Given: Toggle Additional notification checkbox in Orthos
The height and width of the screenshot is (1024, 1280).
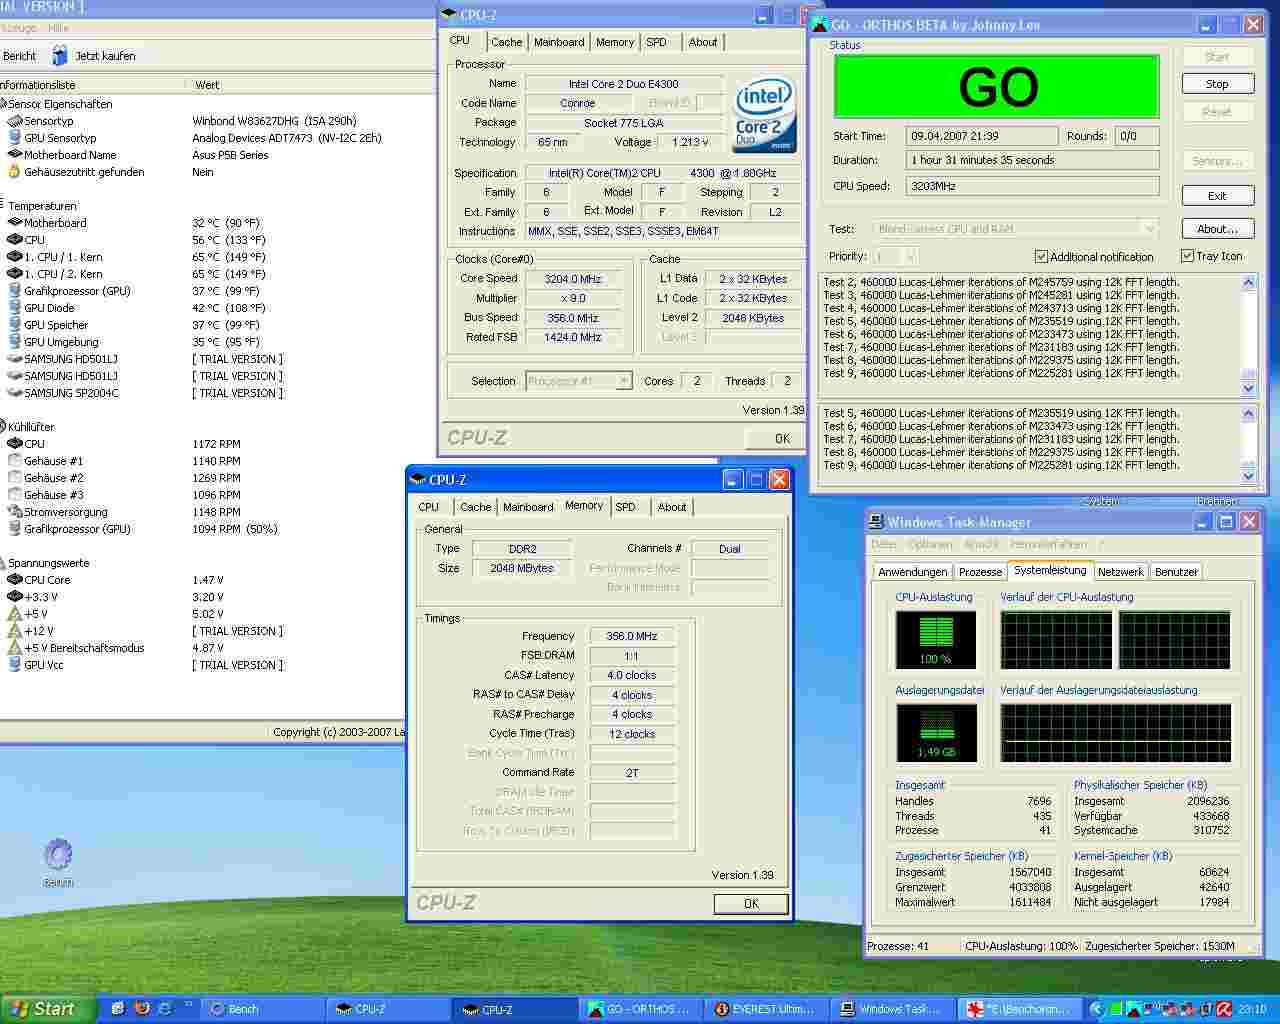Looking at the screenshot, I should click(x=1041, y=256).
